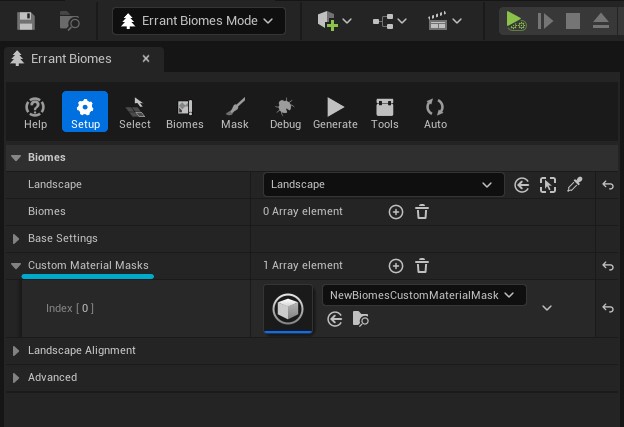
Task: Open NewBiomesCustomMaterialMask asset dropdown
Action: pos(424,295)
